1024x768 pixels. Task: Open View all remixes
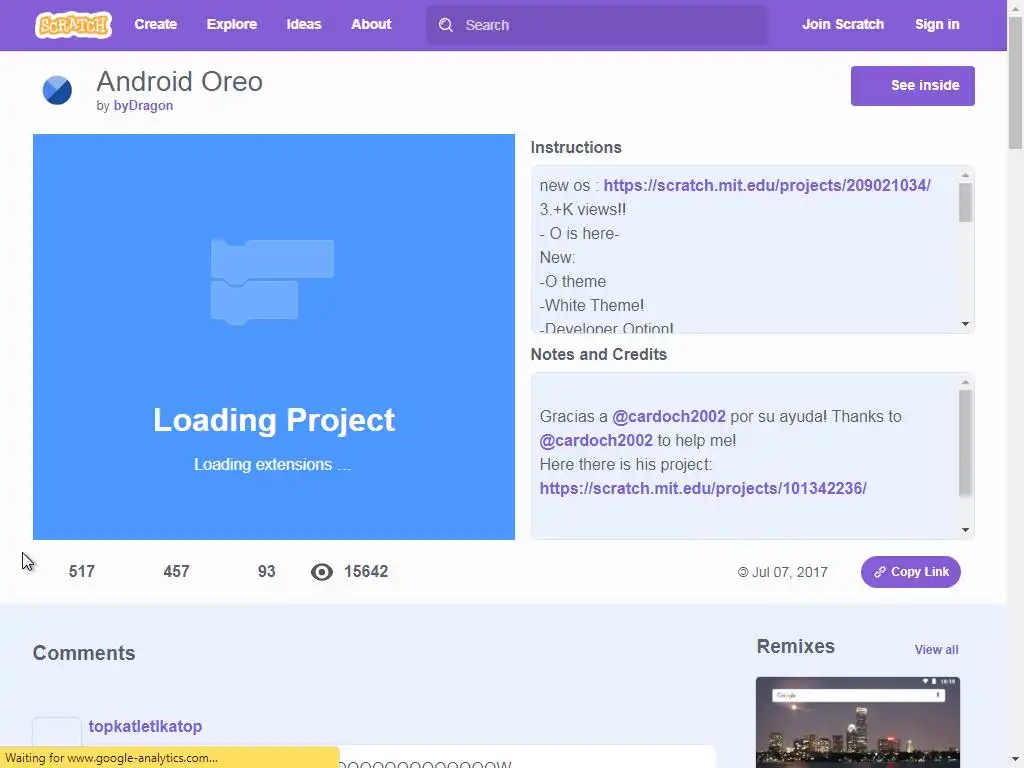pyautogui.click(x=936, y=650)
